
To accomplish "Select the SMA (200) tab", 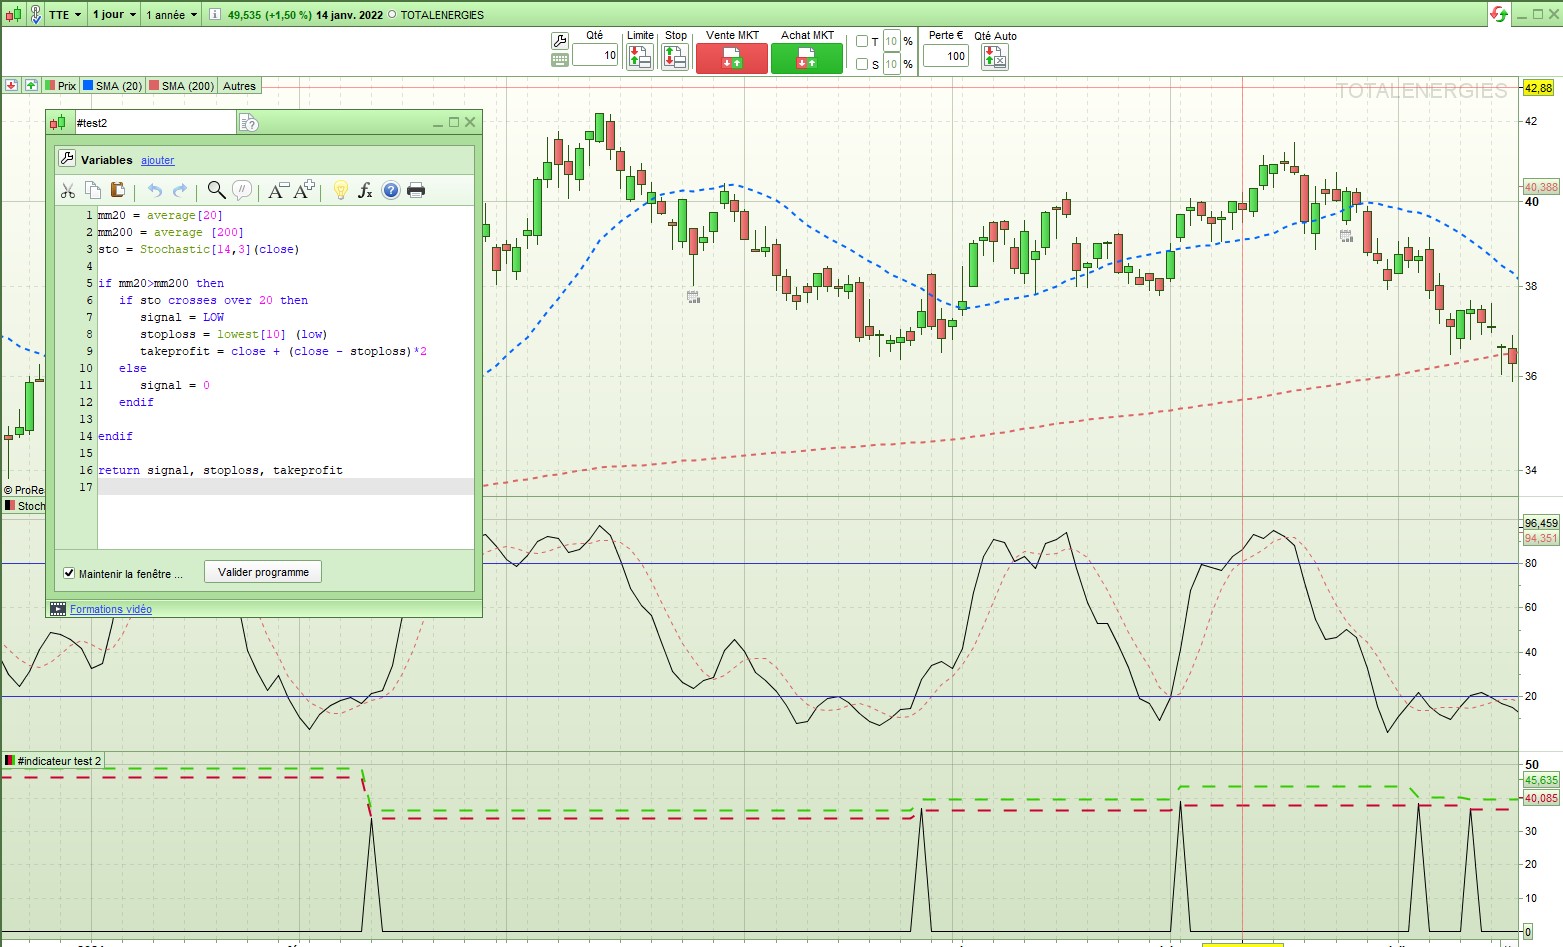I will 181,86.
